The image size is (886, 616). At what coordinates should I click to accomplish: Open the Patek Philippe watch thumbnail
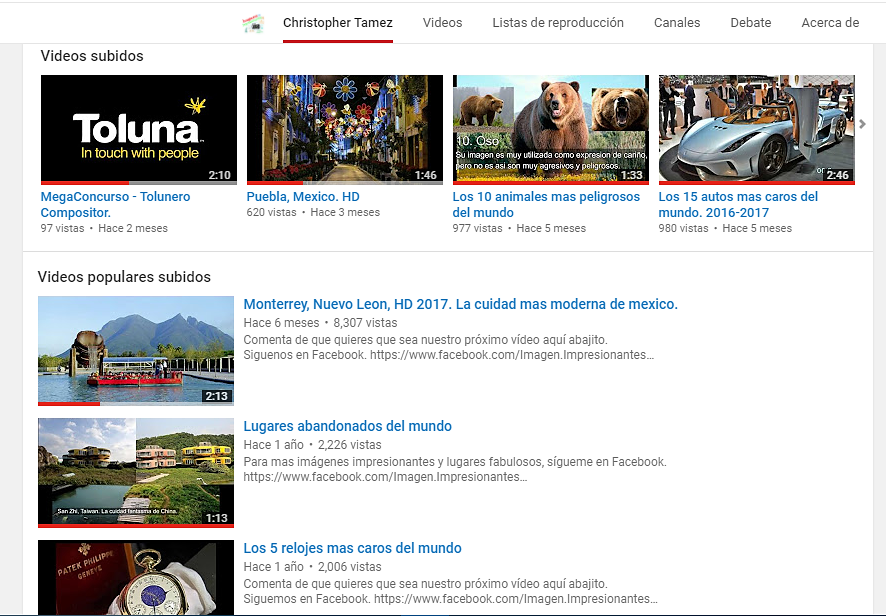(136, 577)
